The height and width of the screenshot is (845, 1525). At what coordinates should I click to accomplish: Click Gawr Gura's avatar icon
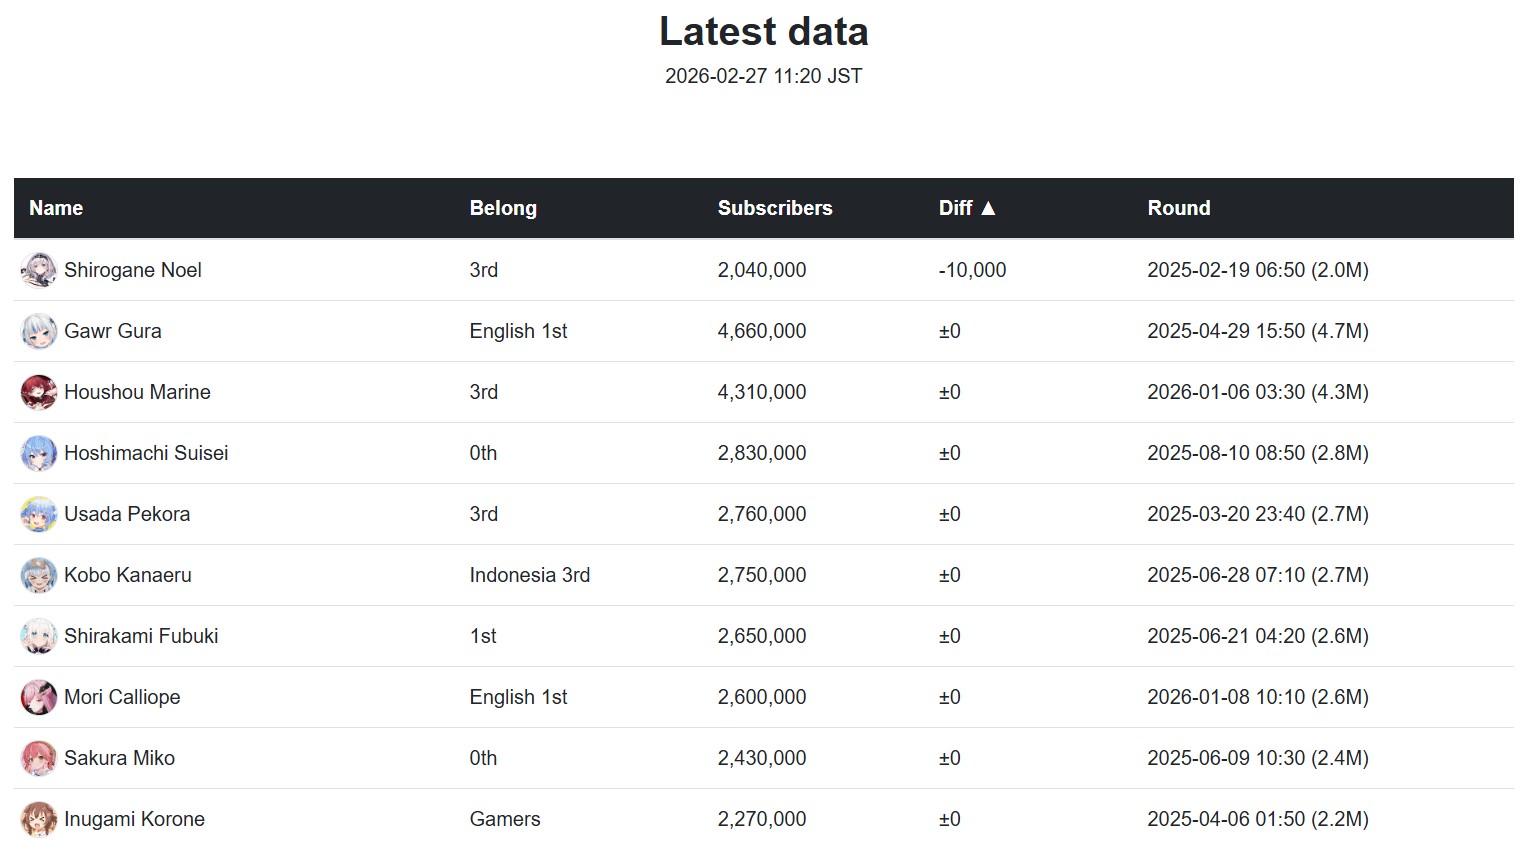[39, 331]
